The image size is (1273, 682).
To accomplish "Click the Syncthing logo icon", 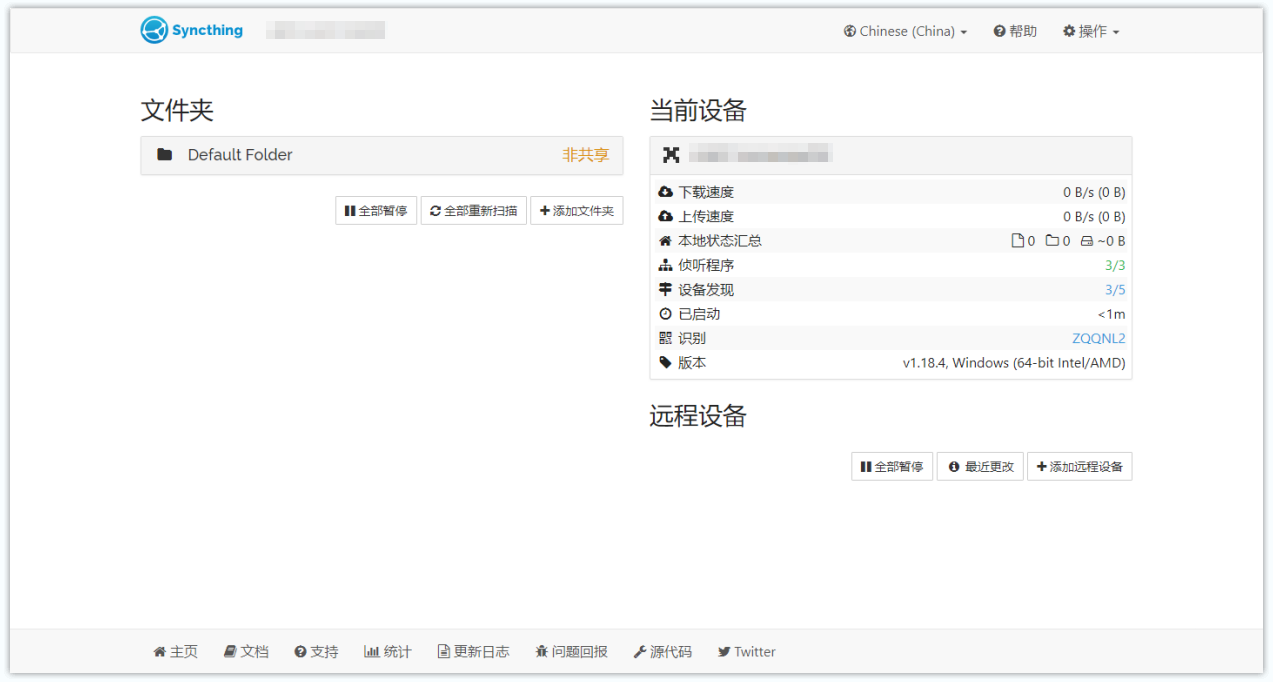I will tap(154, 30).
